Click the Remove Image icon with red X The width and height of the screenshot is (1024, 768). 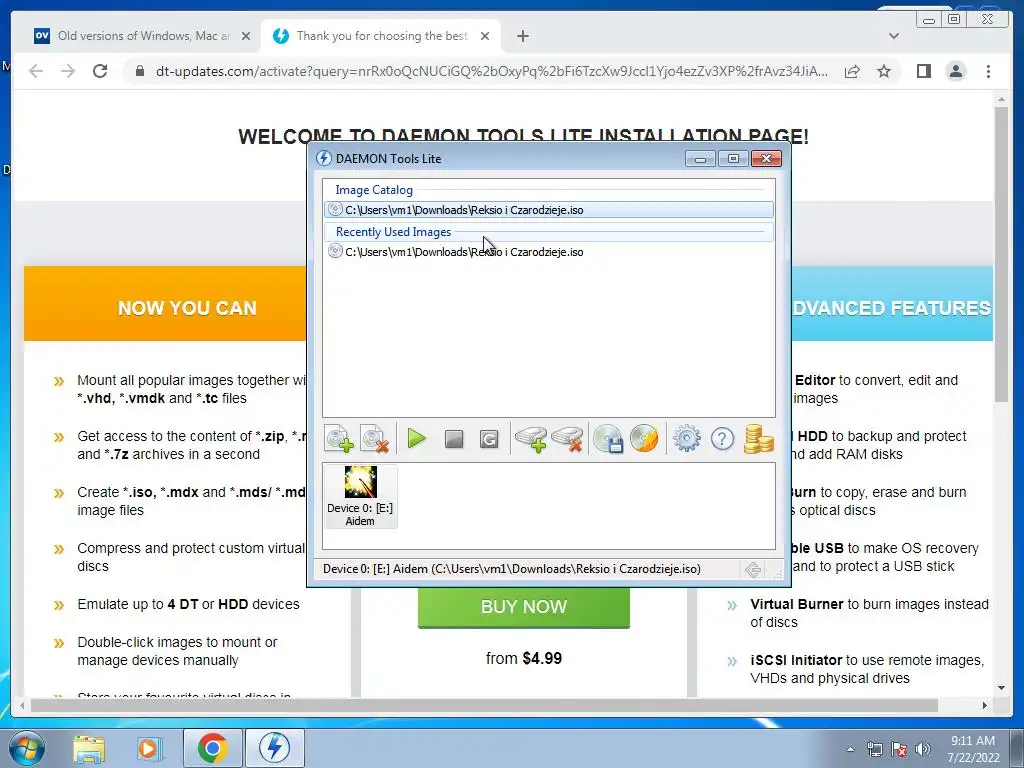click(375, 439)
